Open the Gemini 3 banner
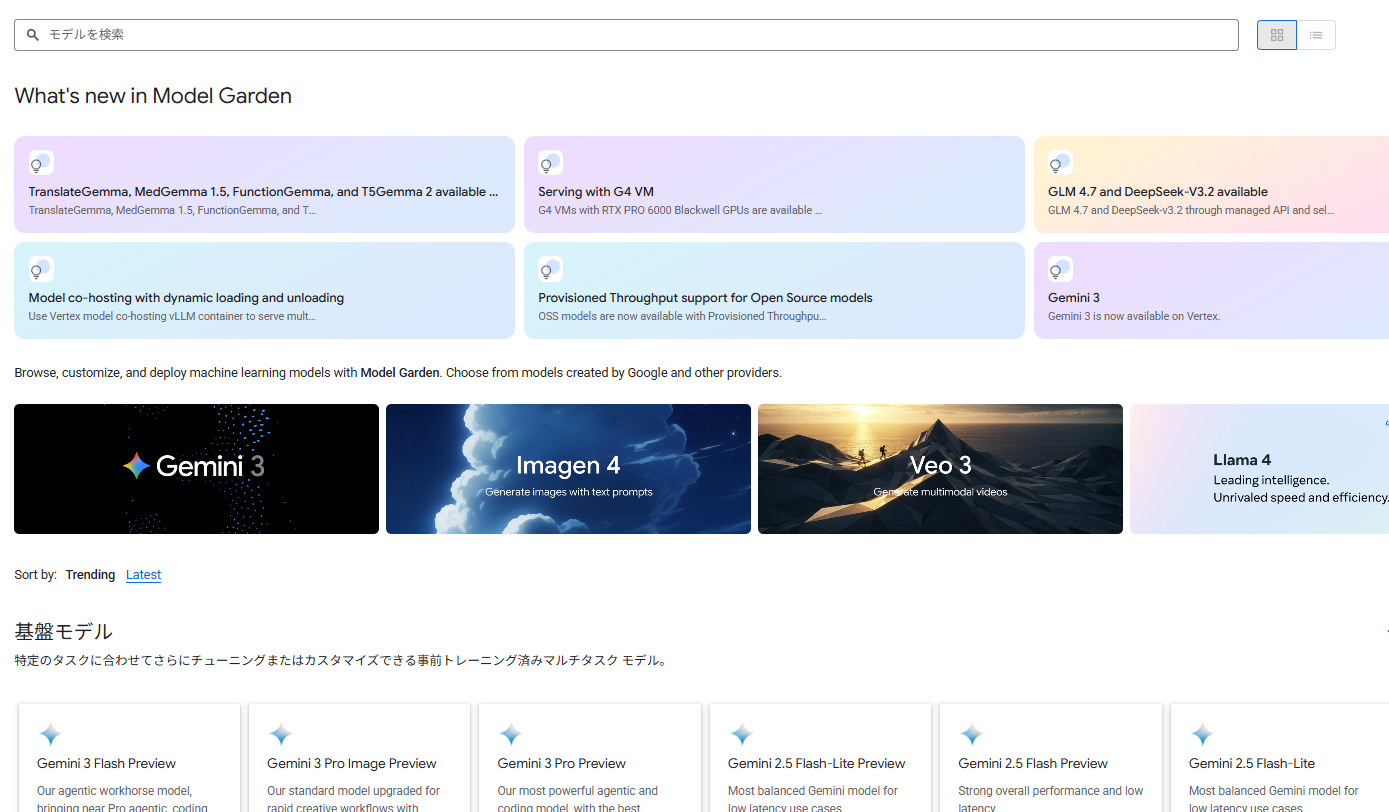The height and width of the screenshot is (812, 1389). 196,469
